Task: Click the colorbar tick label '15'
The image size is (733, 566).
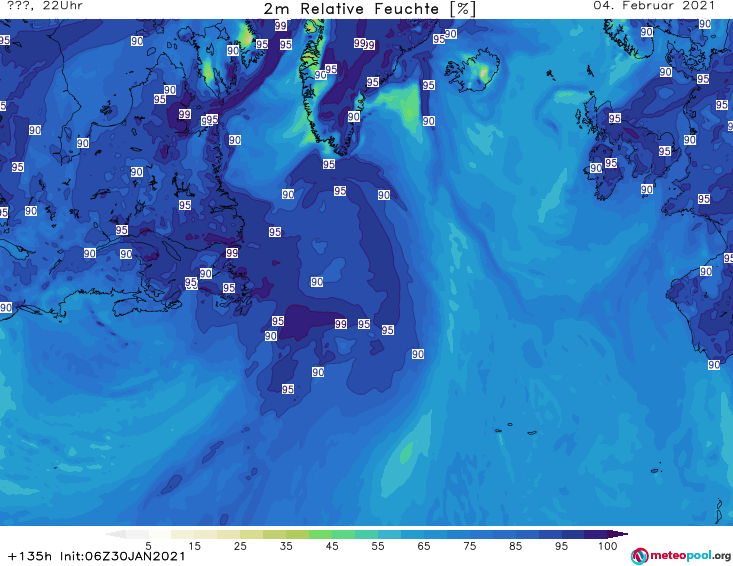Action: [194, 546]
